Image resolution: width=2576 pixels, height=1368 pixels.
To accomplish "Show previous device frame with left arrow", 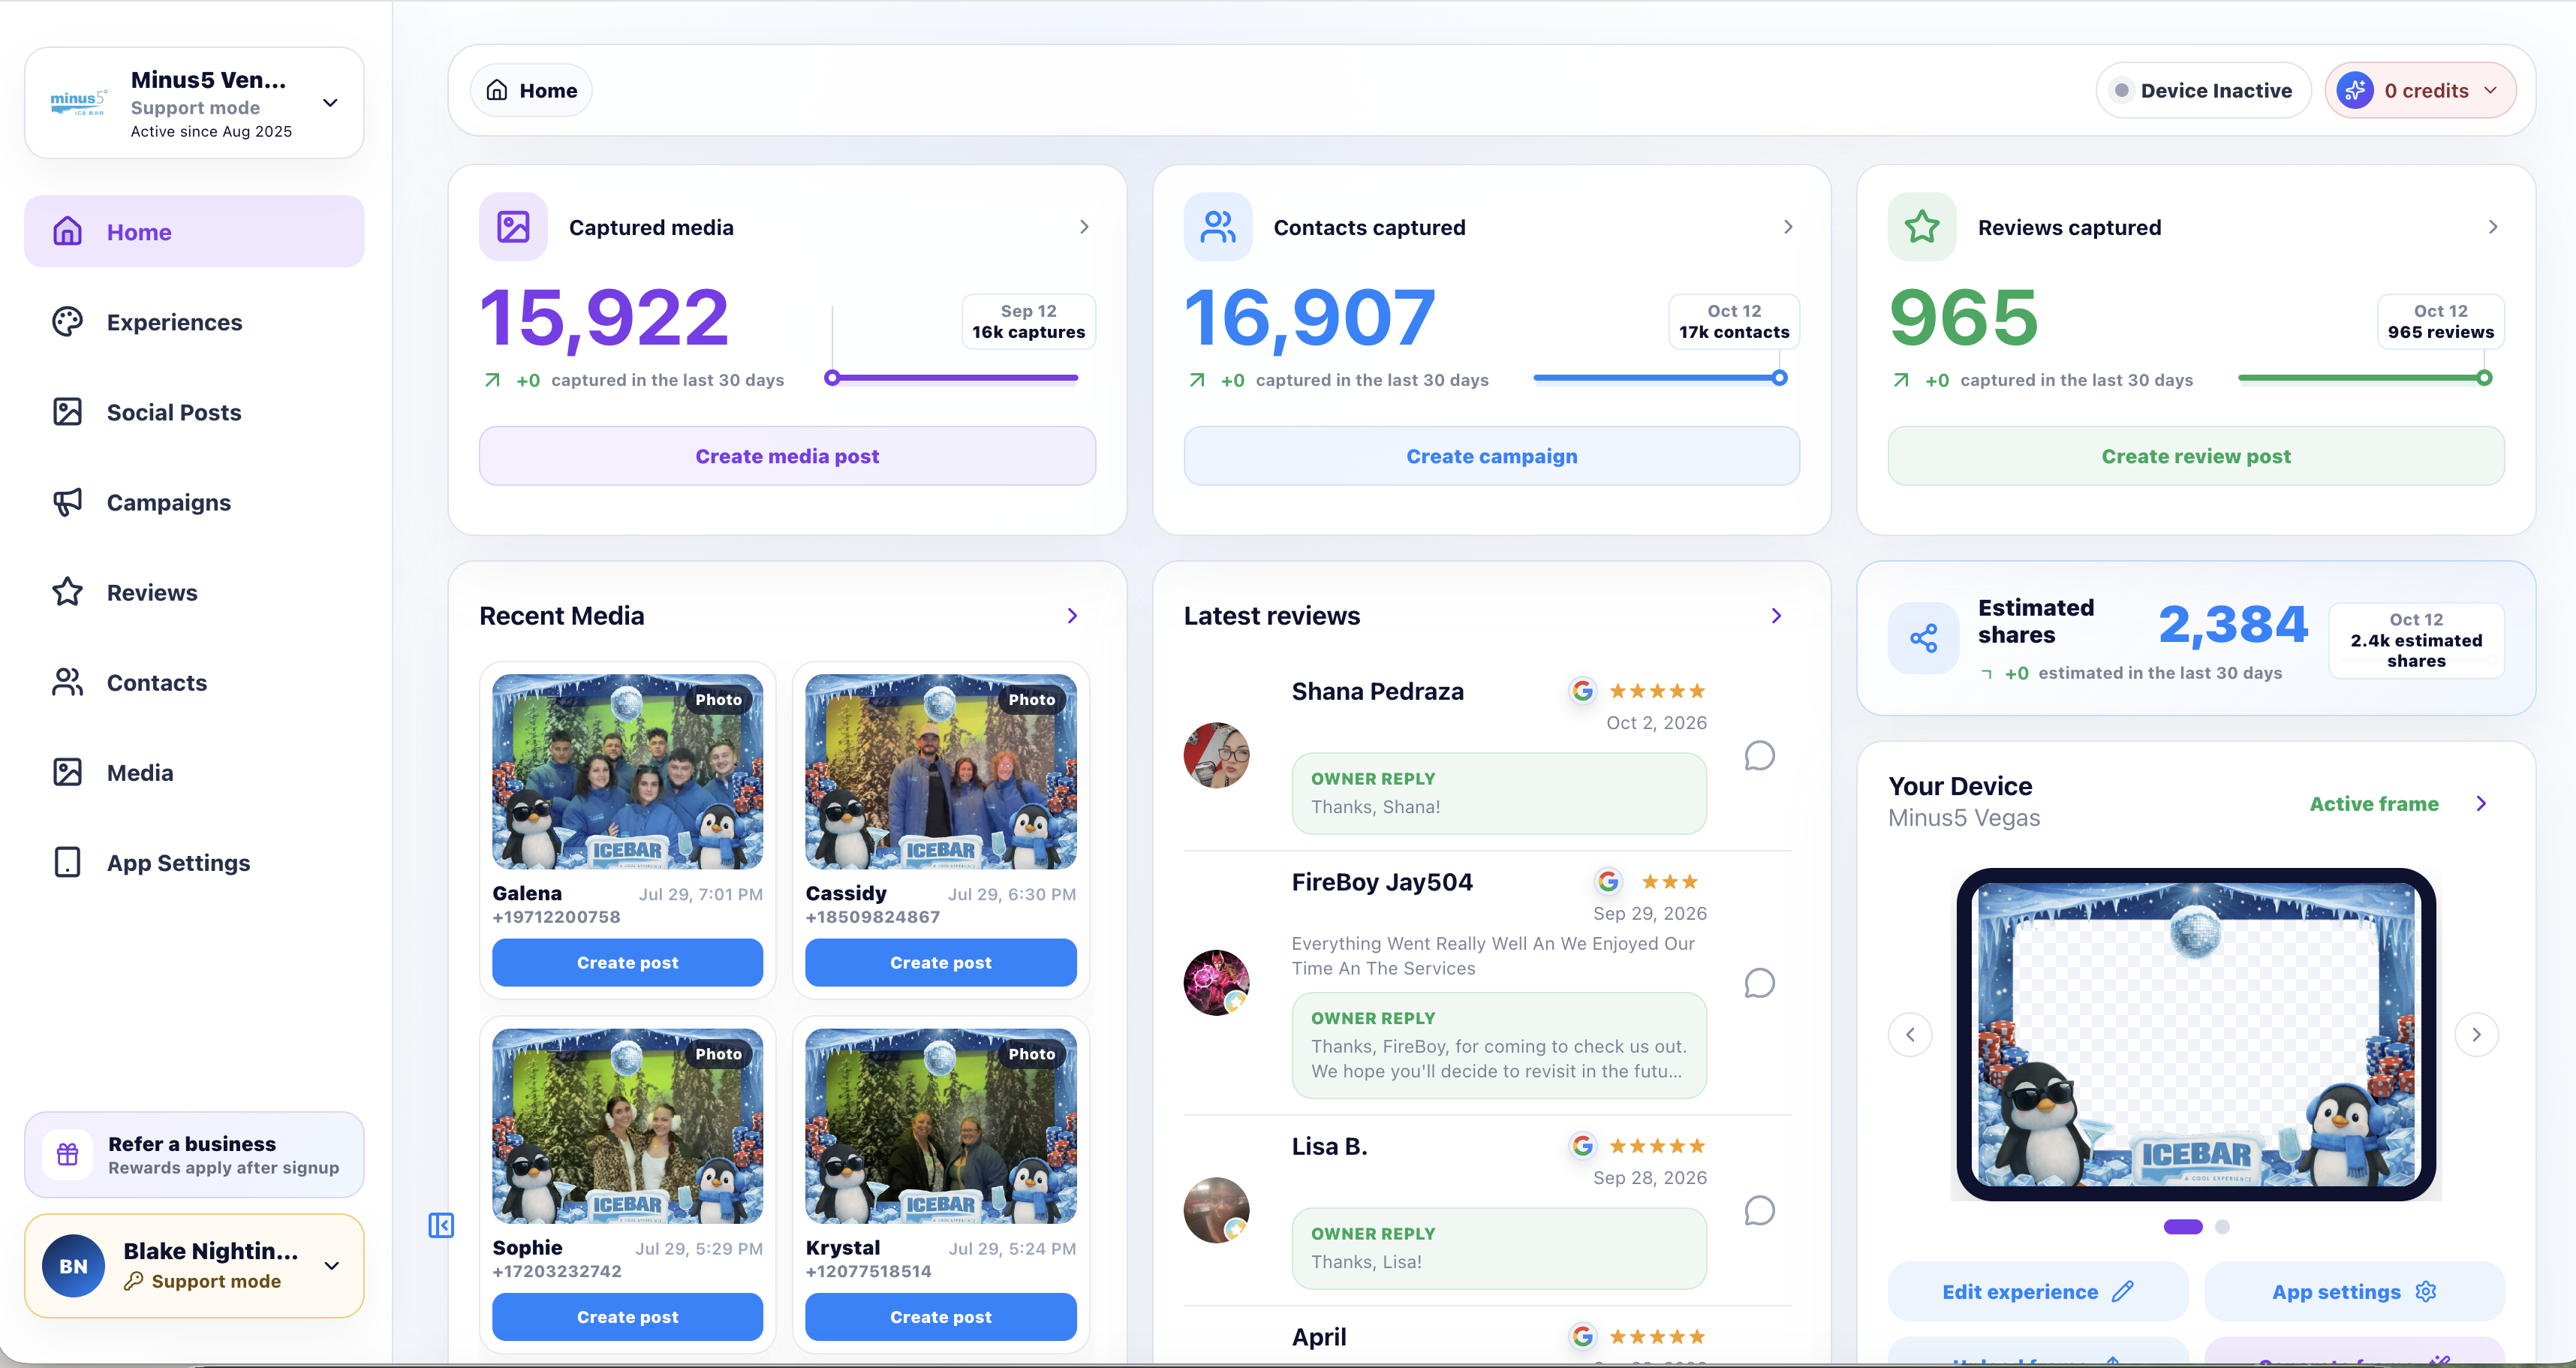I will point(1910,1034).
